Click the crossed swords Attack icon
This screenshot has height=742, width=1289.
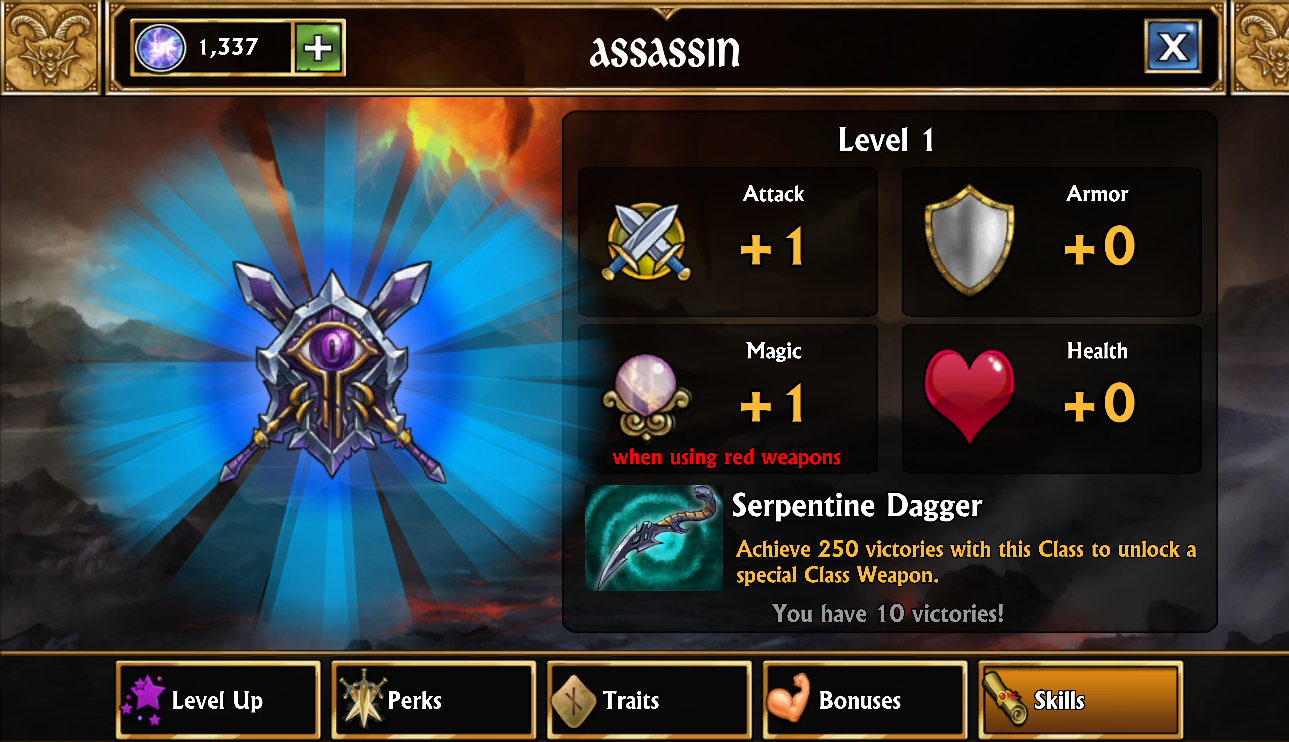click(647, 242)
